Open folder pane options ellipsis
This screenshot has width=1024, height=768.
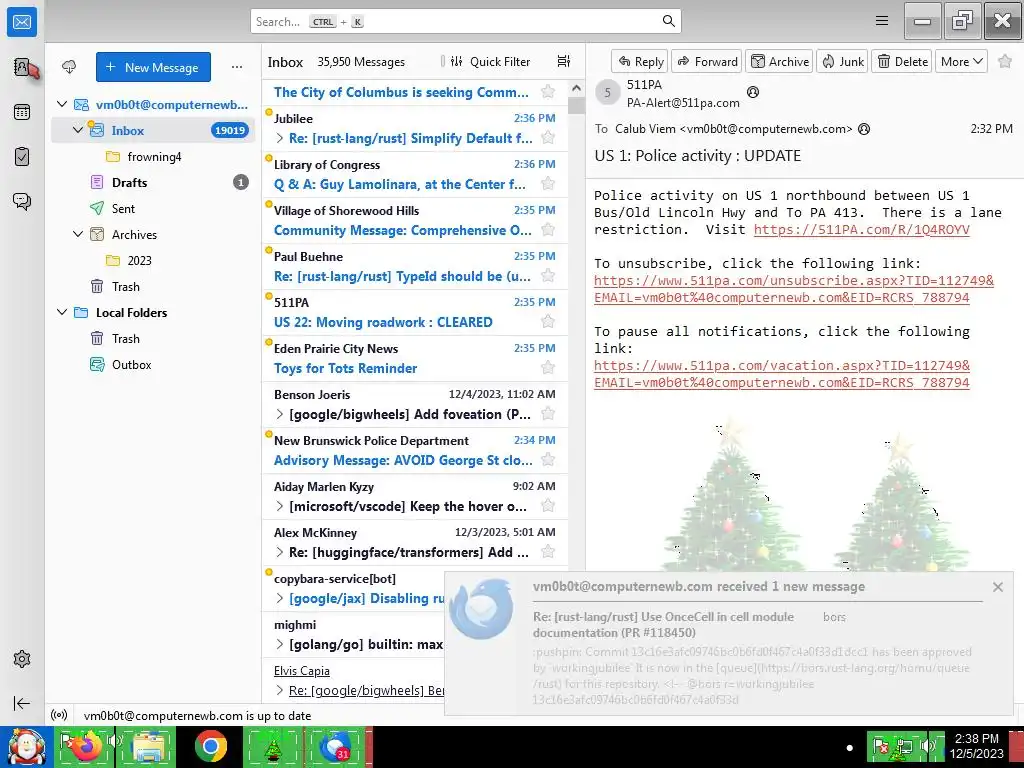click(x=237, y=67)
